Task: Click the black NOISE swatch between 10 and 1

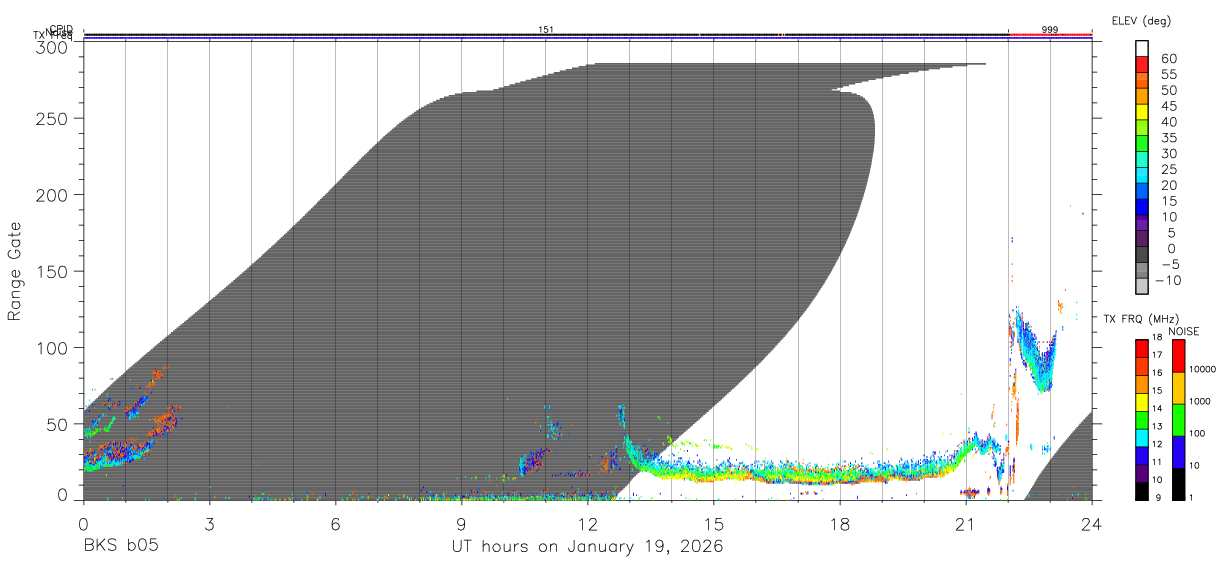Action: [x=1178, y=484]
